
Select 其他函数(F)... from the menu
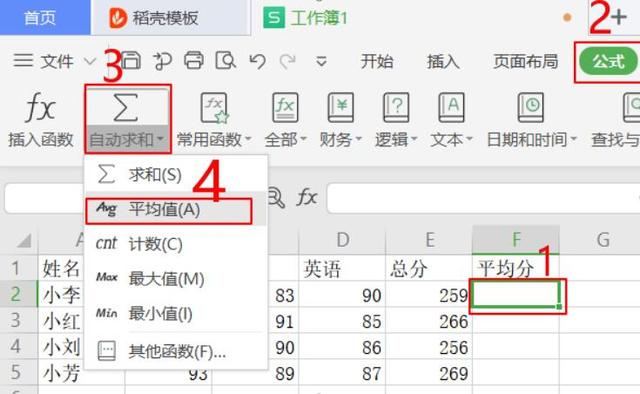point(176,351)
